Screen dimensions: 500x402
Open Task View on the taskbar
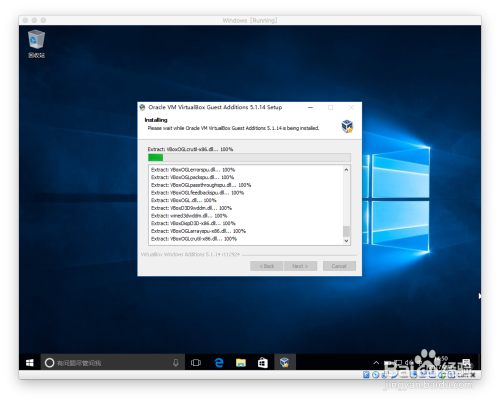[x=196, y=363]
